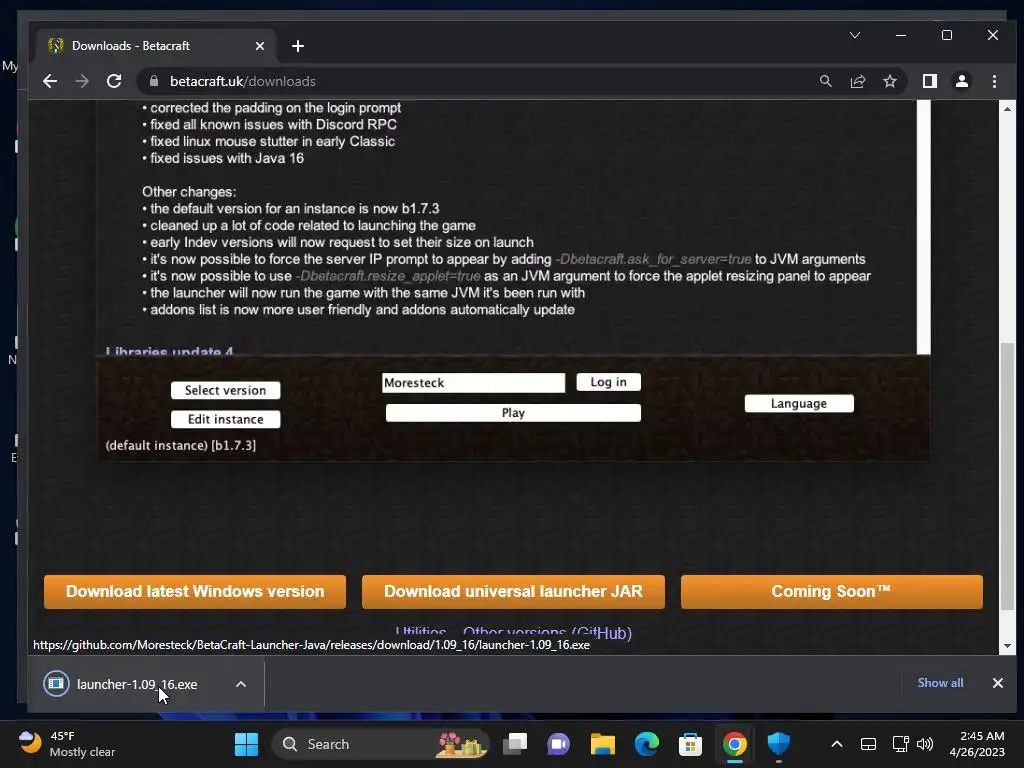
Task: Click Google Chrome taskbar icon
Action: pos(735,744)
